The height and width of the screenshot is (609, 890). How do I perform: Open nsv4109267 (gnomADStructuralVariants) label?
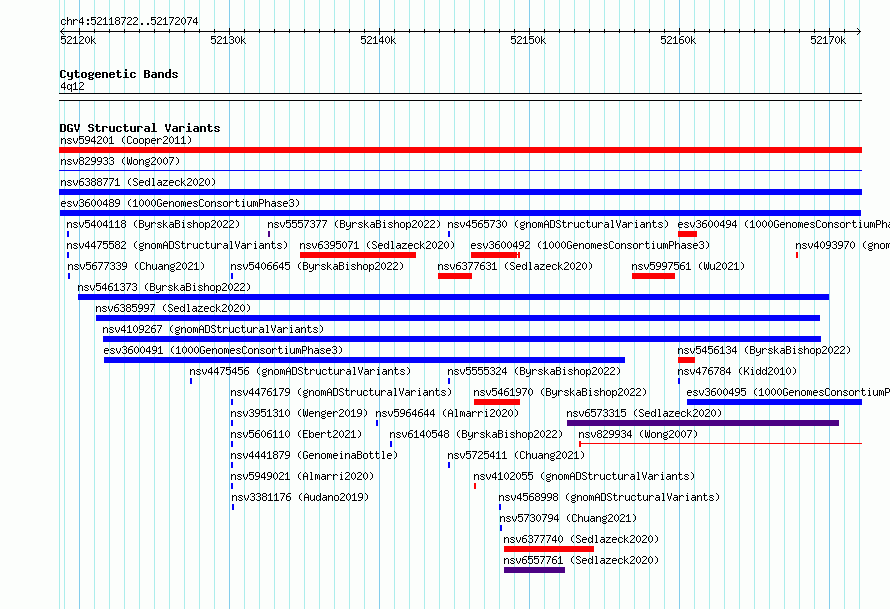[213, 329]
